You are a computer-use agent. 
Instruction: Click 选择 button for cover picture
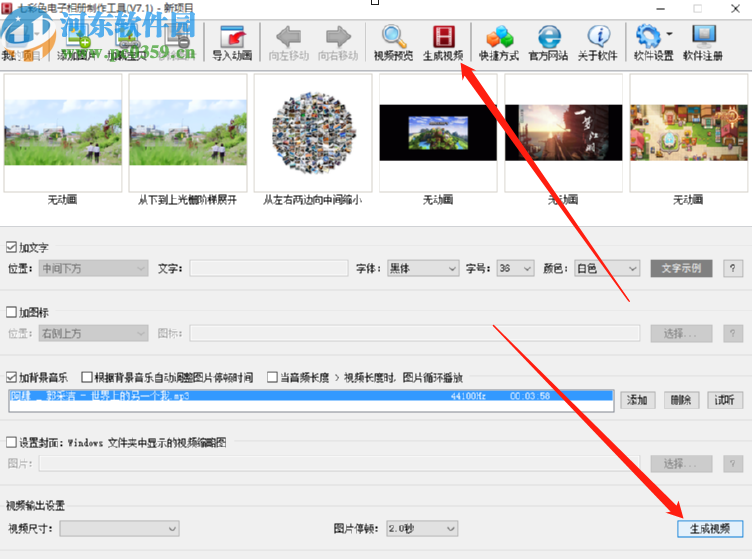[x=681, y=464]
